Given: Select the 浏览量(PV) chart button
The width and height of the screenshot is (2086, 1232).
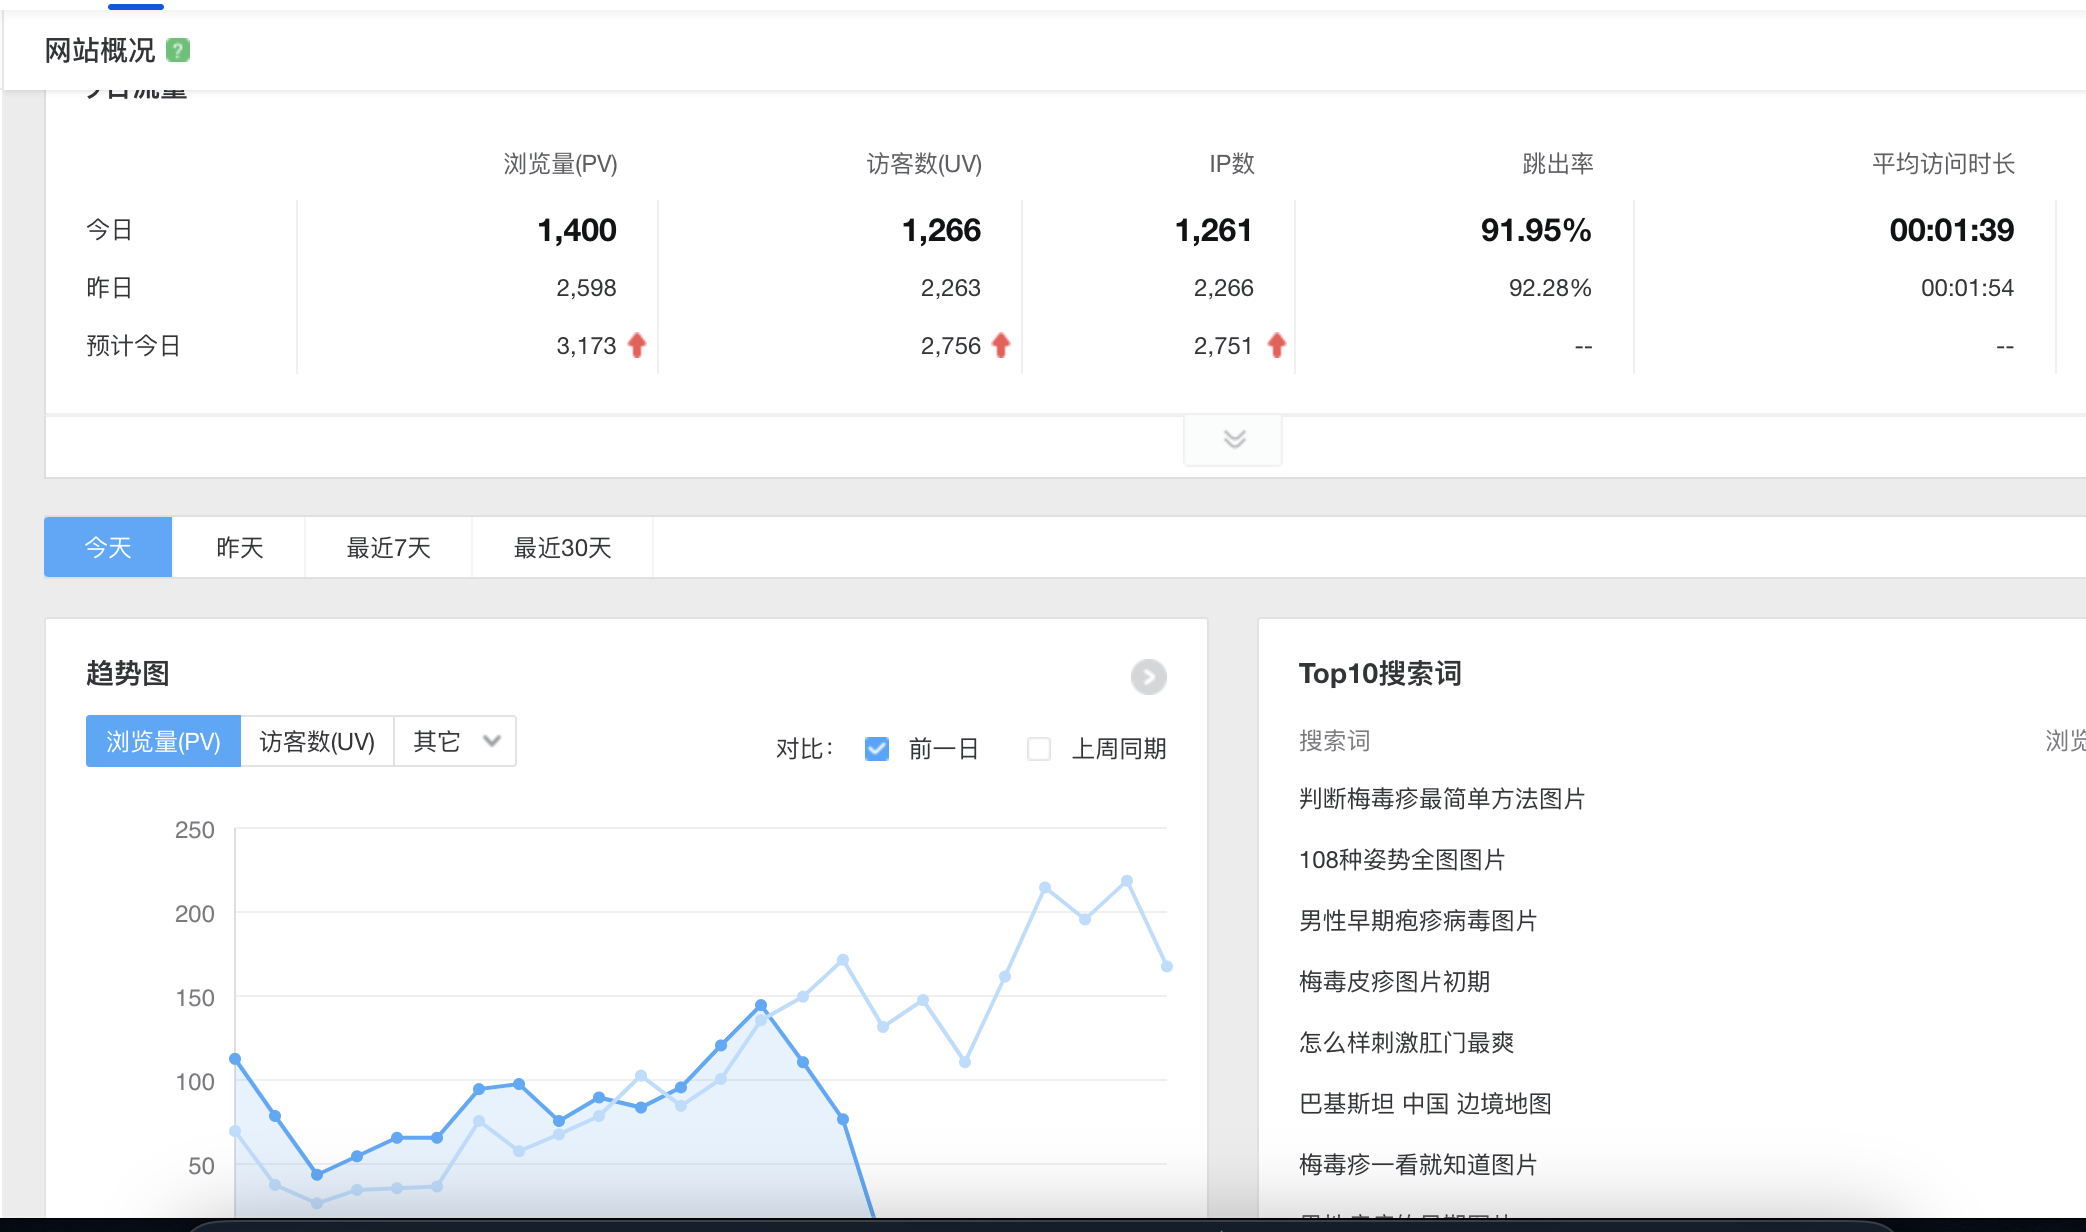Looking at the screenshot, I should (x=163, y=741).
